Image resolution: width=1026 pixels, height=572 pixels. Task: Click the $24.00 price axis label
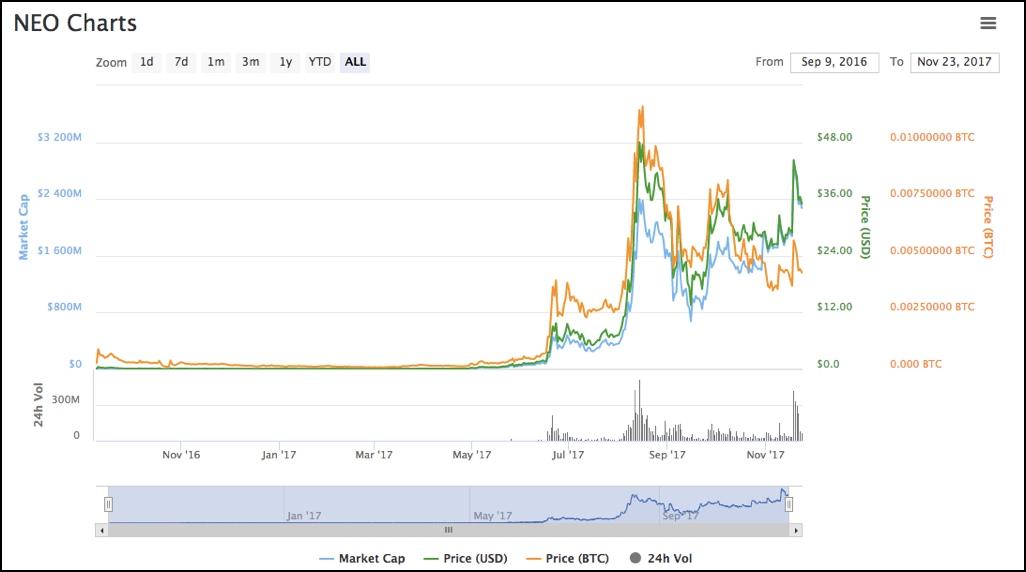pos(834,251)
